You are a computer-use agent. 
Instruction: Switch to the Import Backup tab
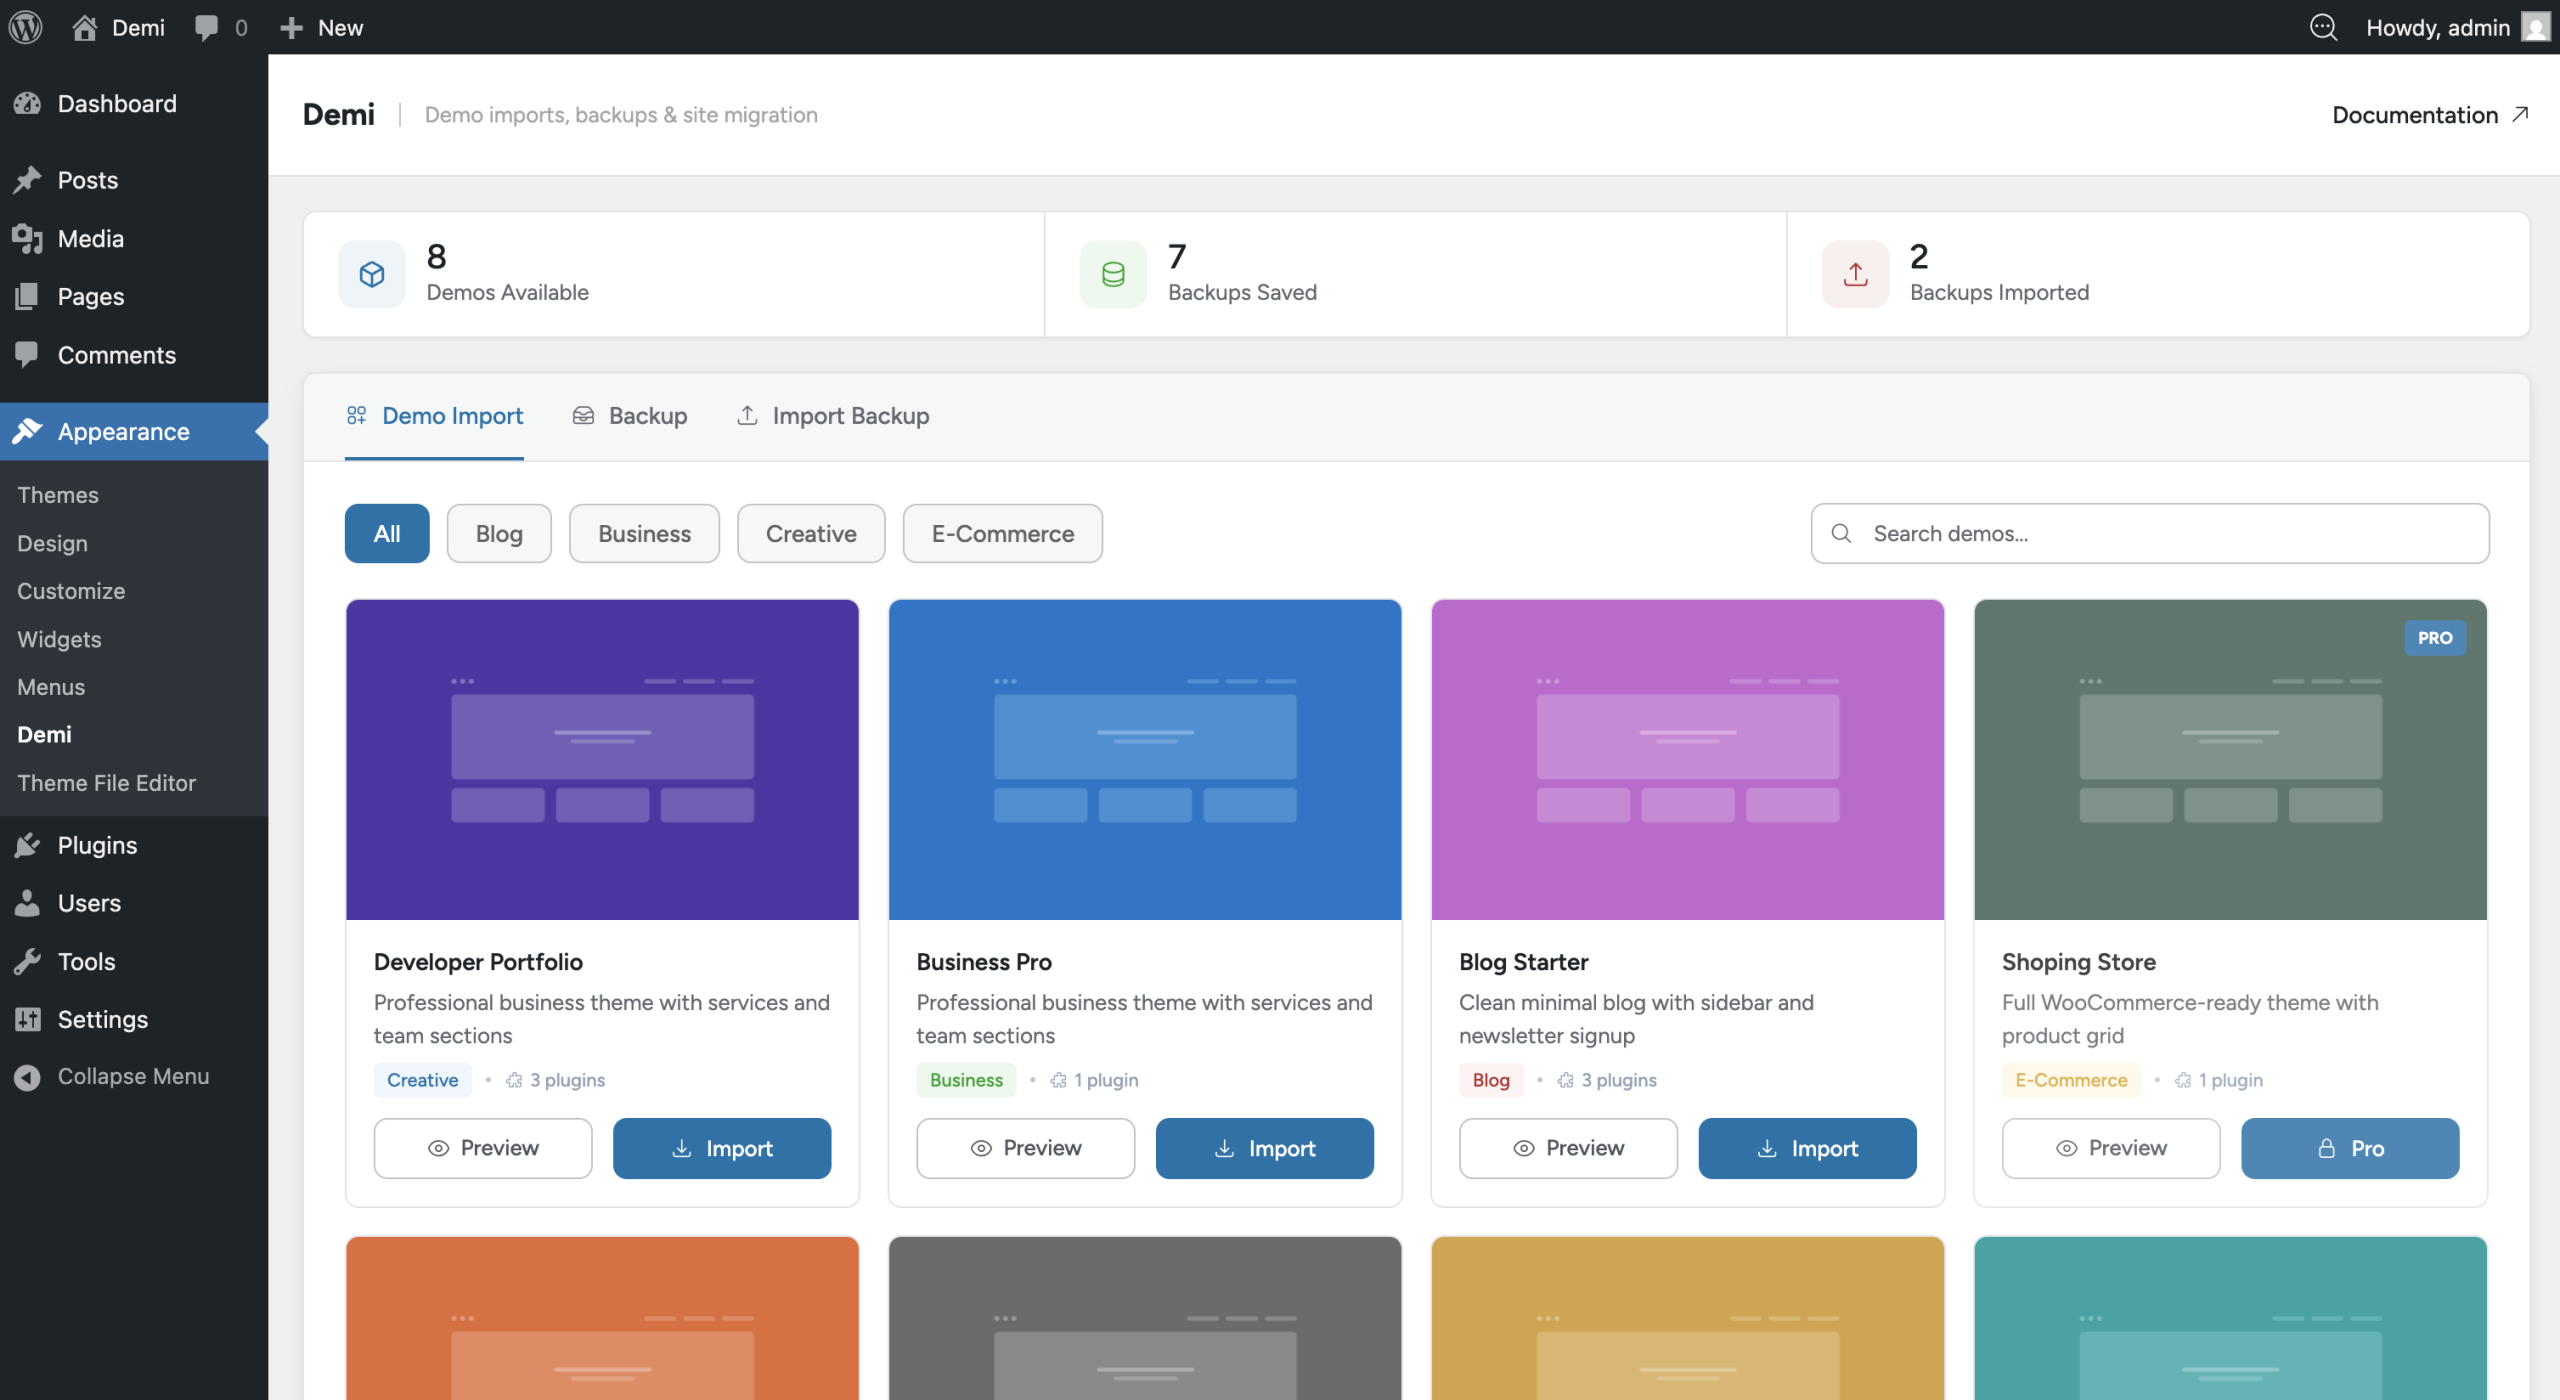click(x=833, y=416)
